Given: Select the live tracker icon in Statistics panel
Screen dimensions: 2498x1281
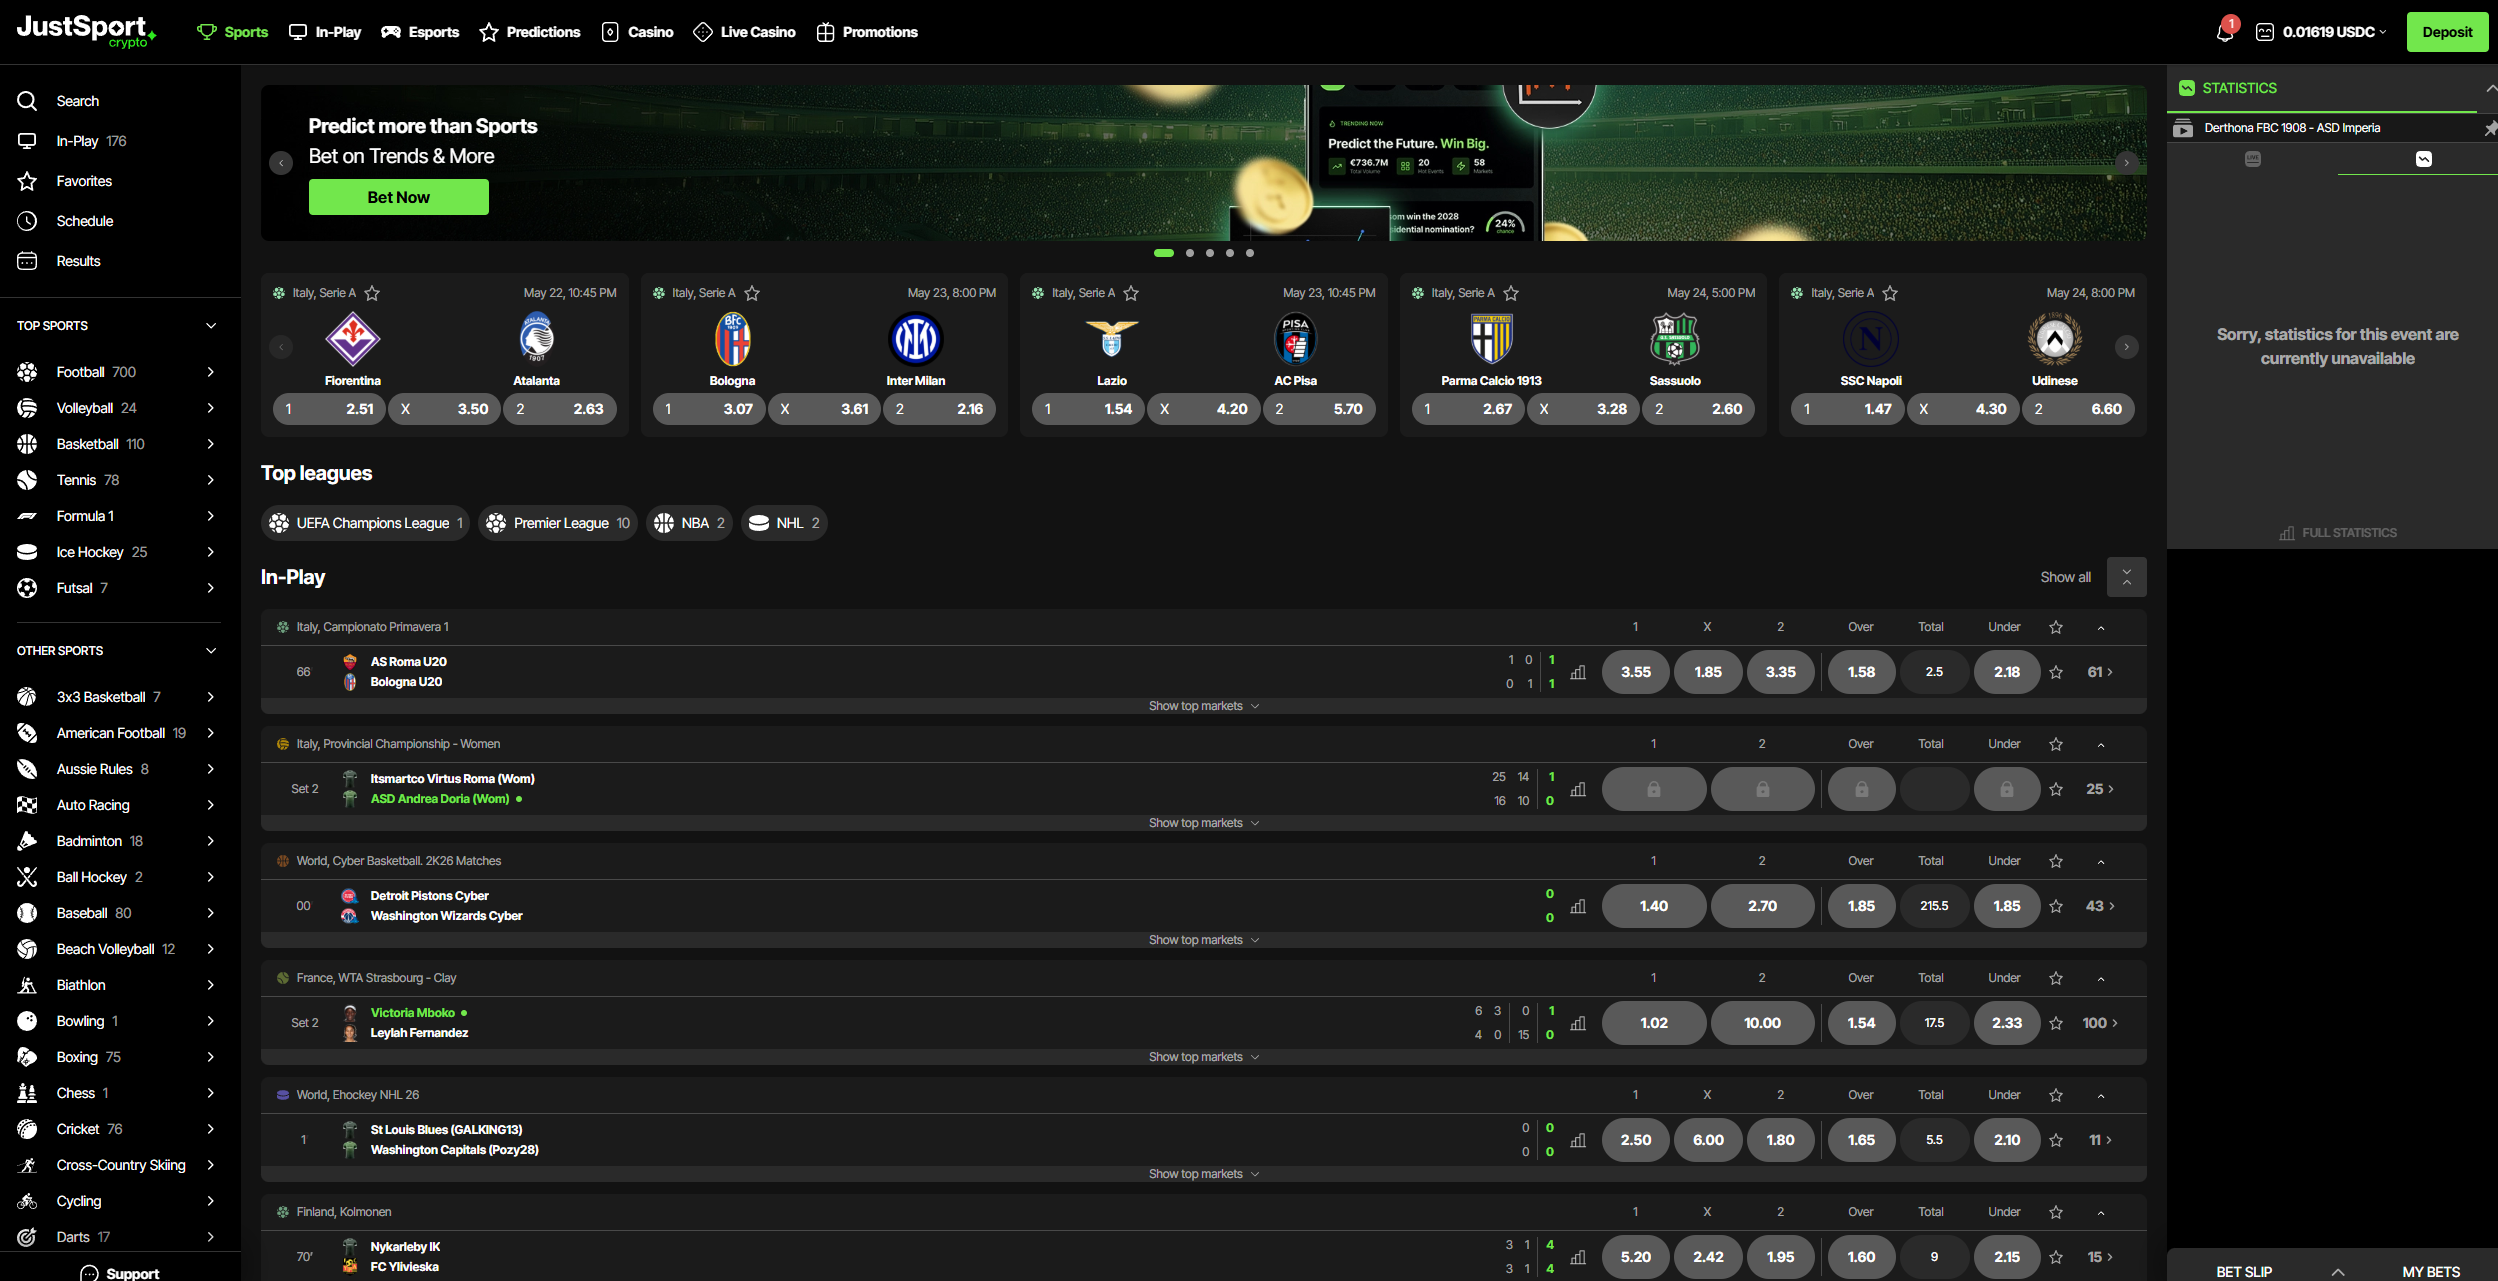Looking at the screenshot, I should coord(2252,159).
